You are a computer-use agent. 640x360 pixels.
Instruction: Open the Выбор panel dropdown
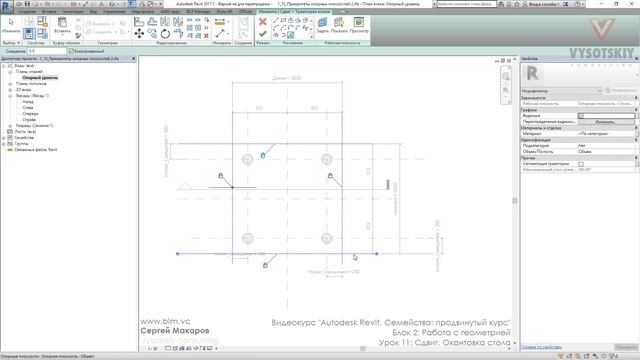pos(11,42)
